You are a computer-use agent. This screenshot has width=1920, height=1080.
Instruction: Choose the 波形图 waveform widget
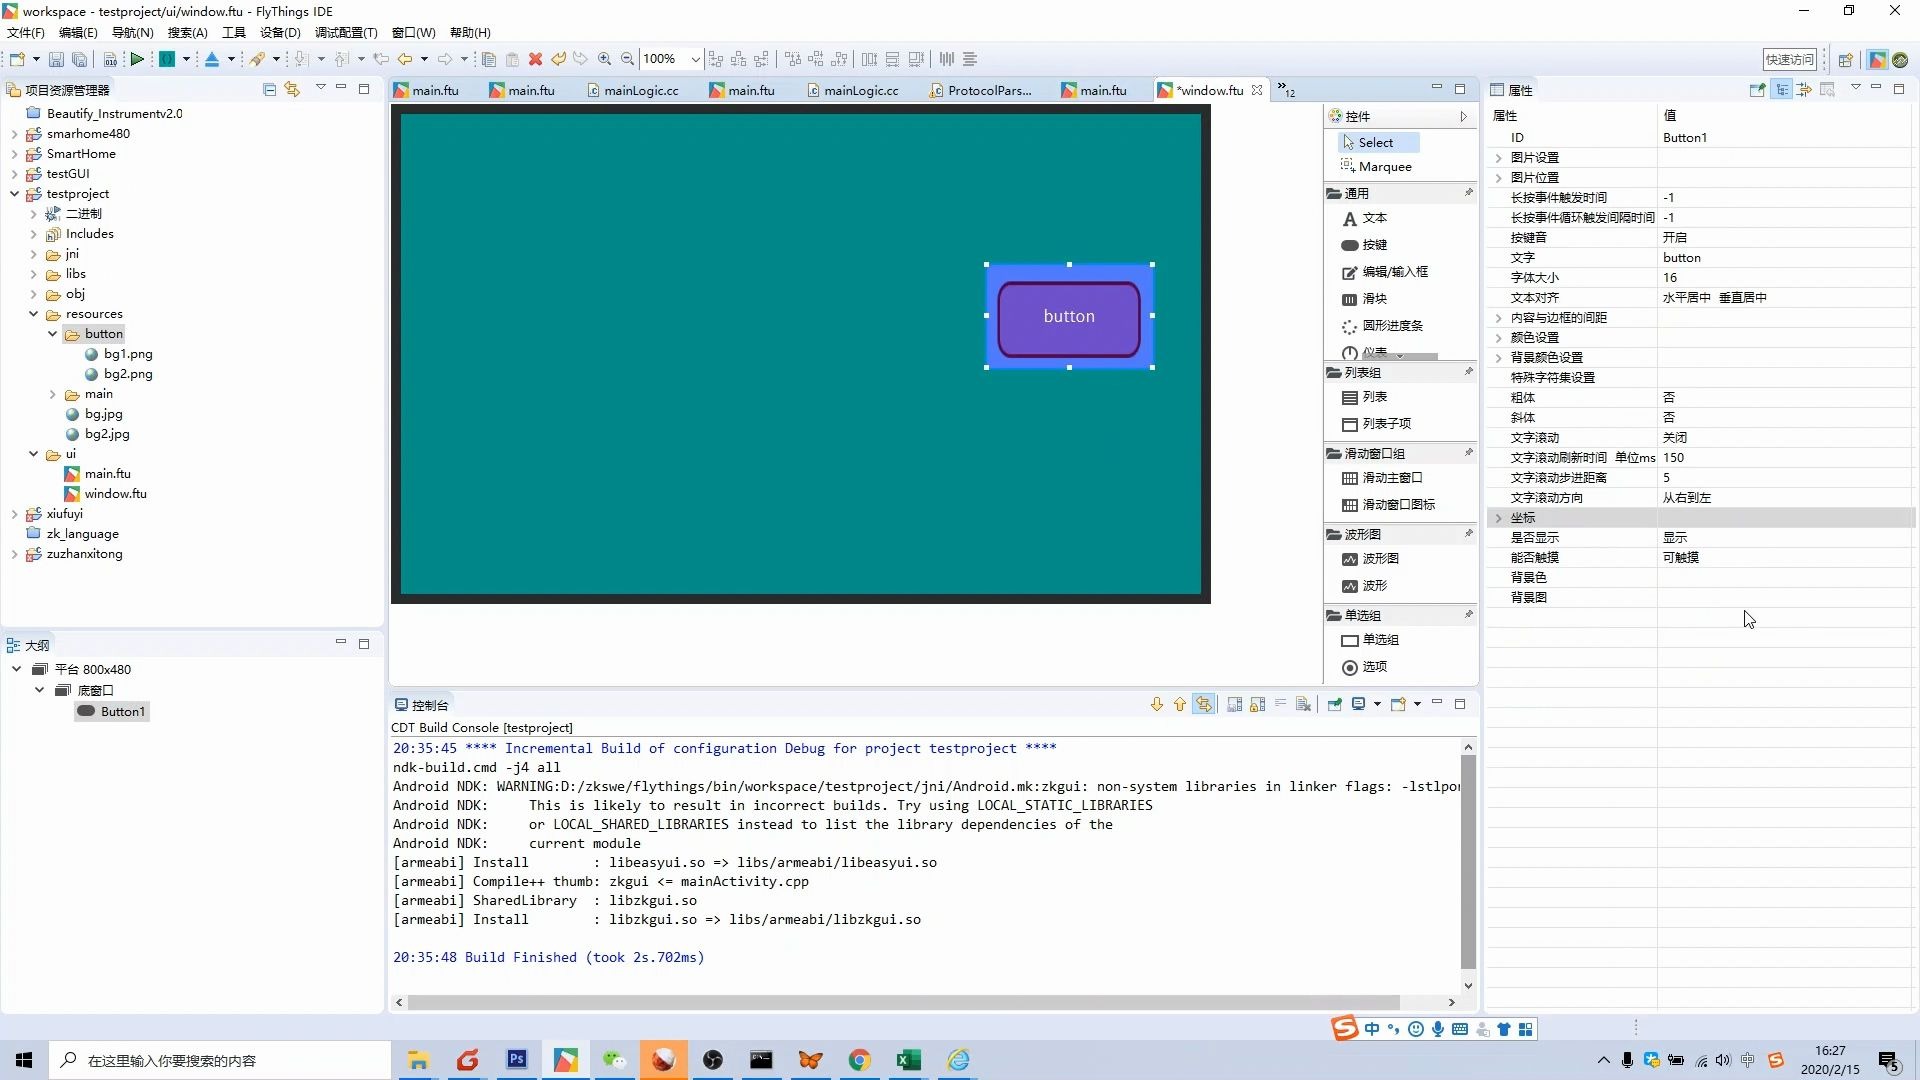[x=1380, y=559]
